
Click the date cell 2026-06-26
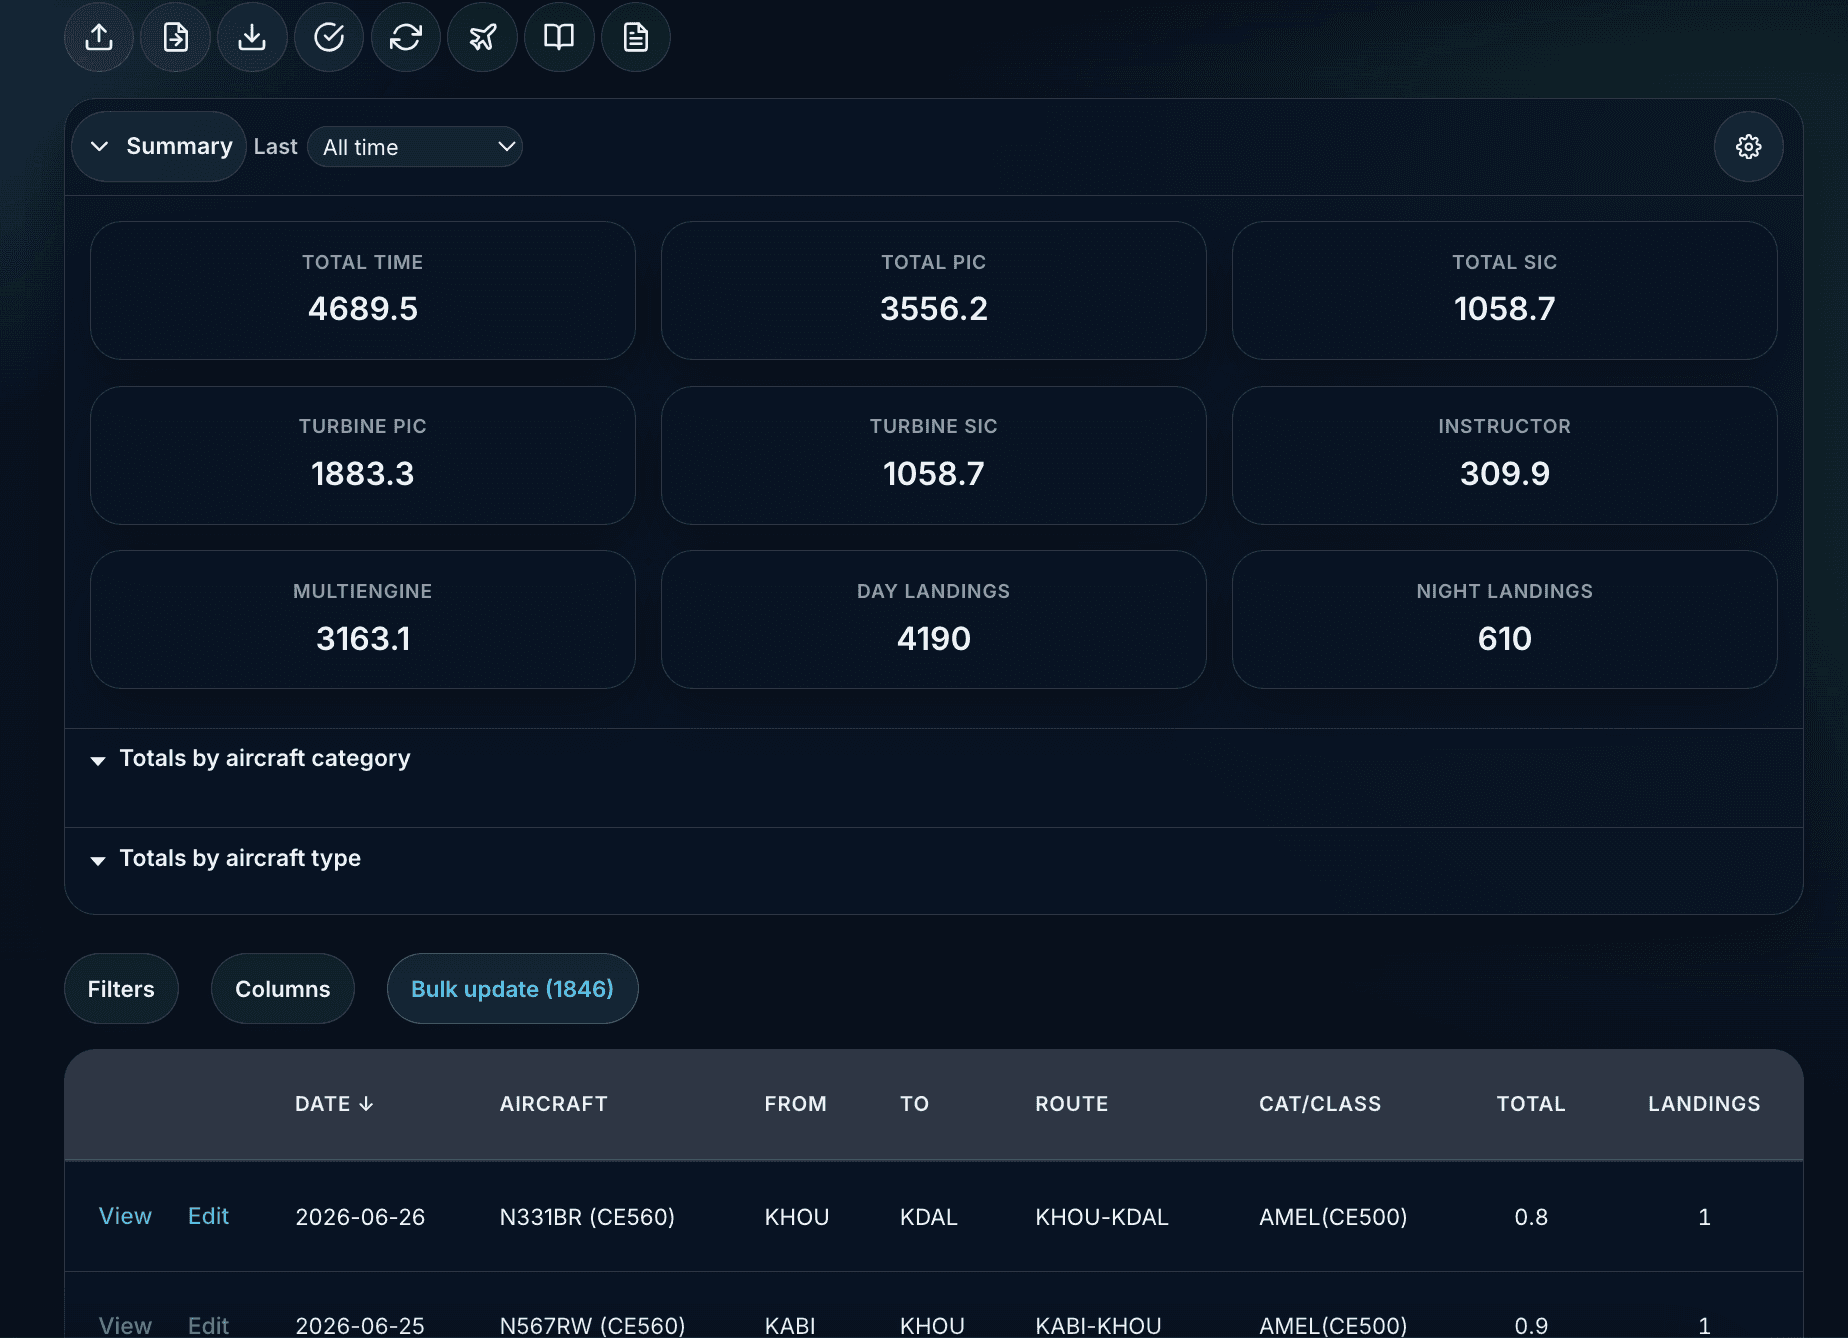360,1217
